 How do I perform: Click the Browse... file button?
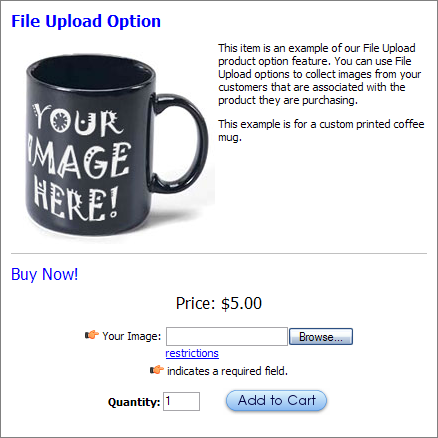click(321, 336)
